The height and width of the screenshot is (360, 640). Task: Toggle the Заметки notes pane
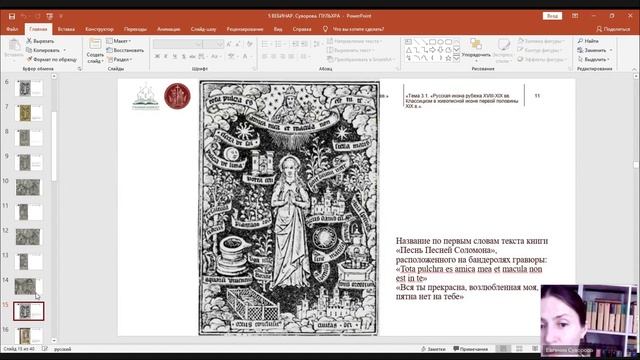click(434, 349)
